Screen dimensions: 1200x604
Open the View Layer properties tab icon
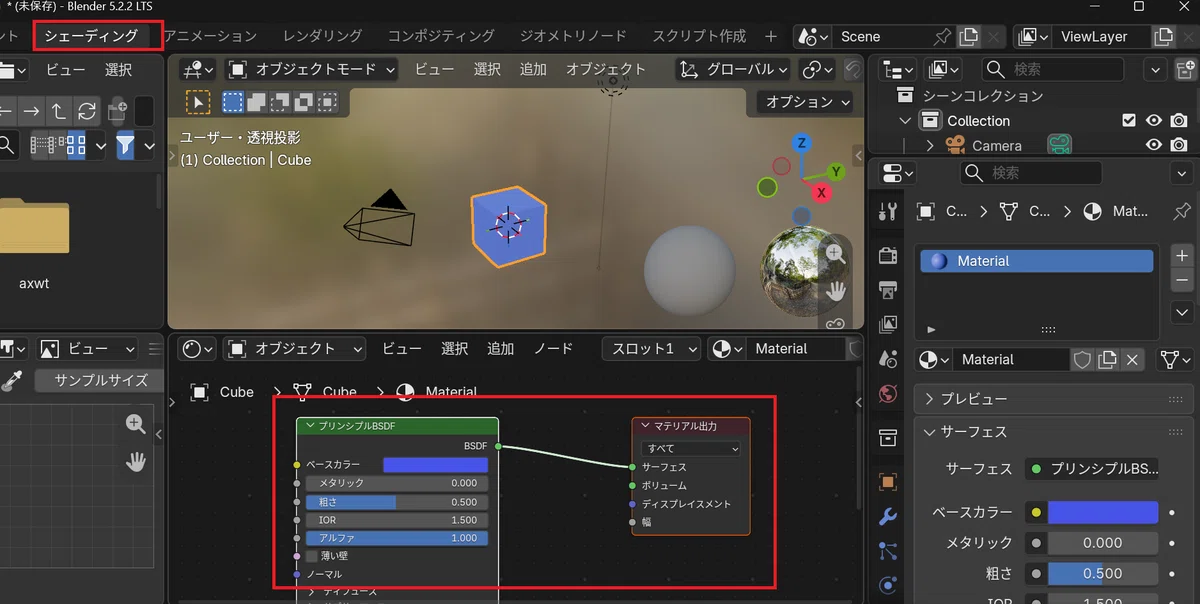pos(888,324)
